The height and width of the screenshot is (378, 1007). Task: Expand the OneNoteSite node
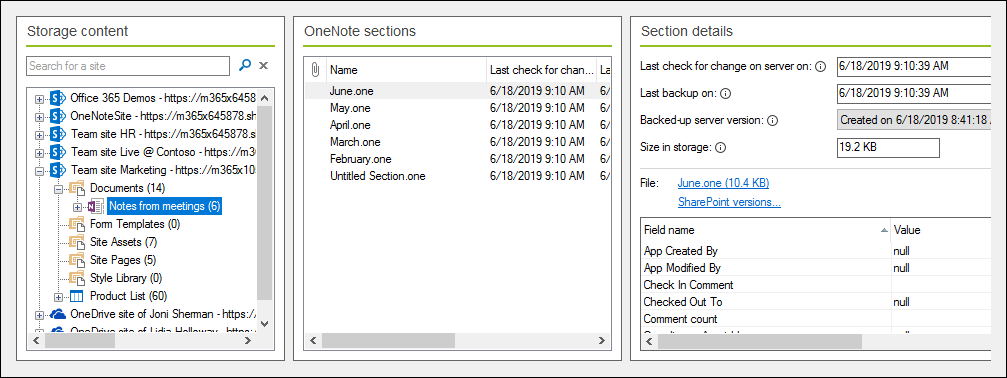(40, 117)
